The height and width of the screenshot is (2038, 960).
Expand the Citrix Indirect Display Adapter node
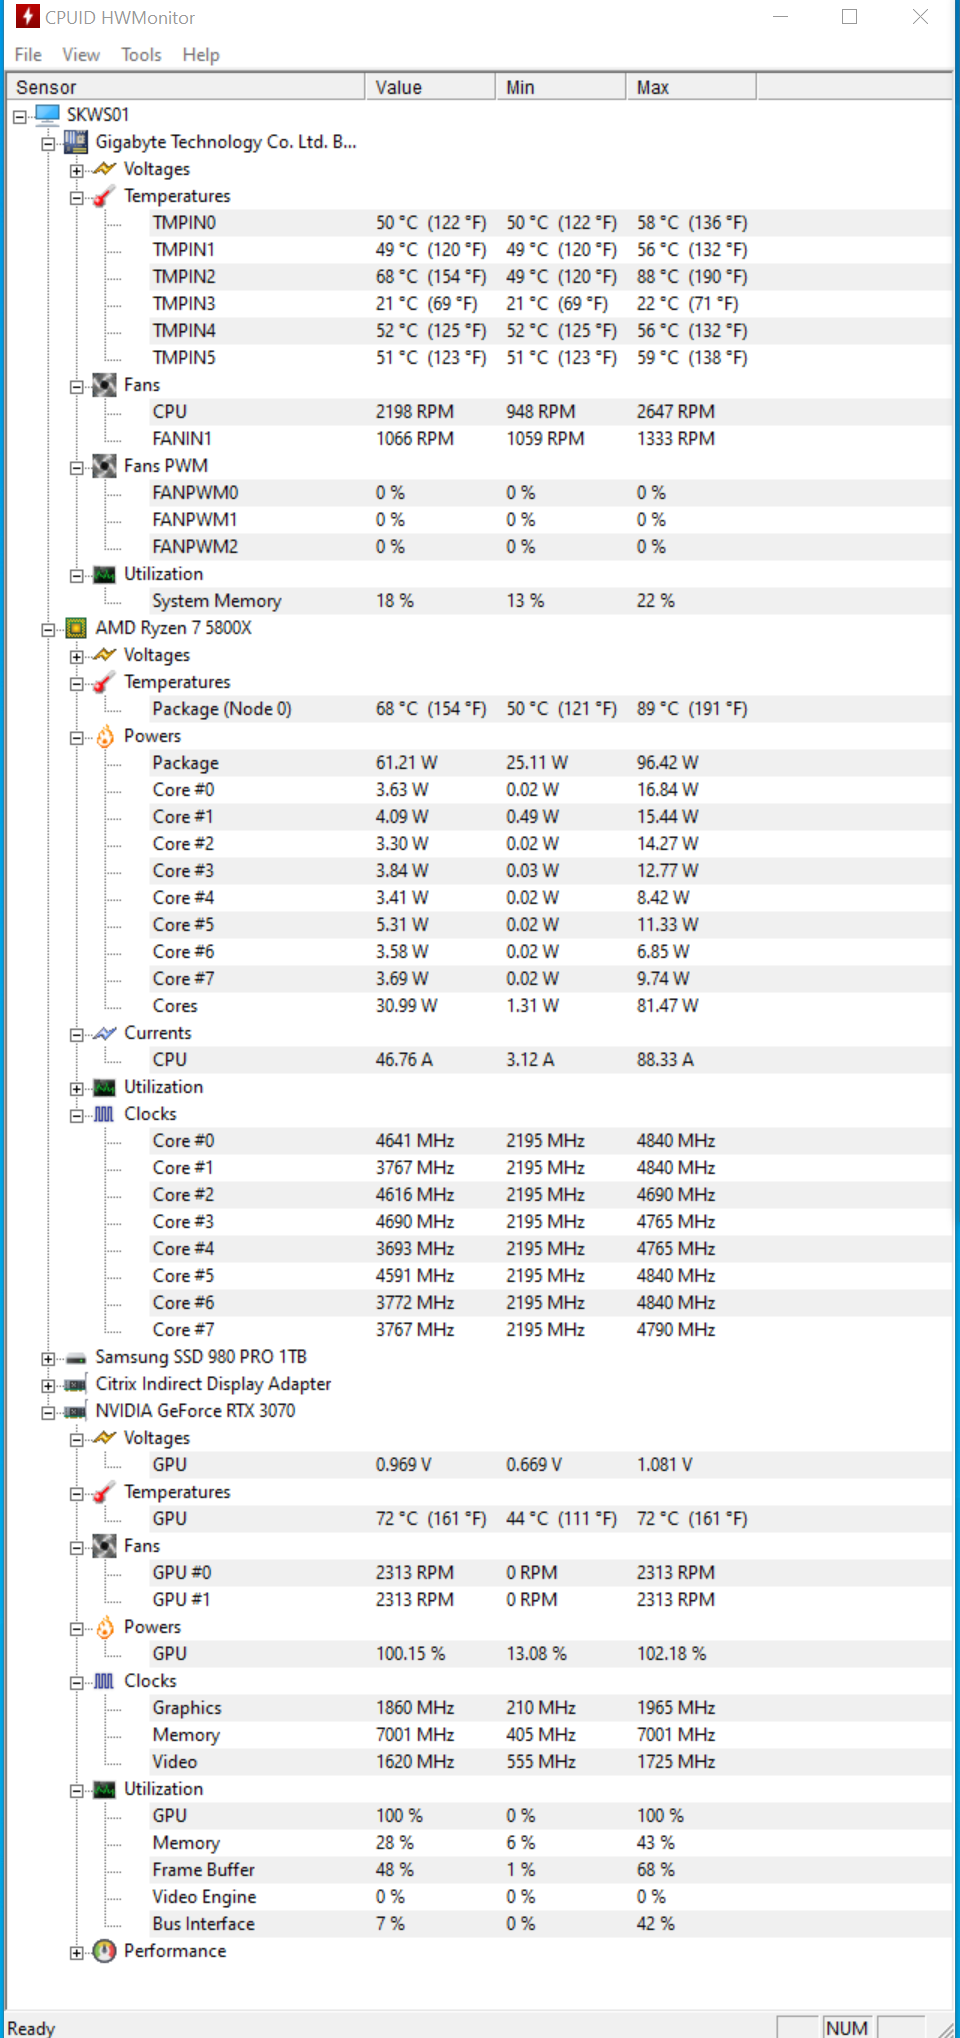48,1386
